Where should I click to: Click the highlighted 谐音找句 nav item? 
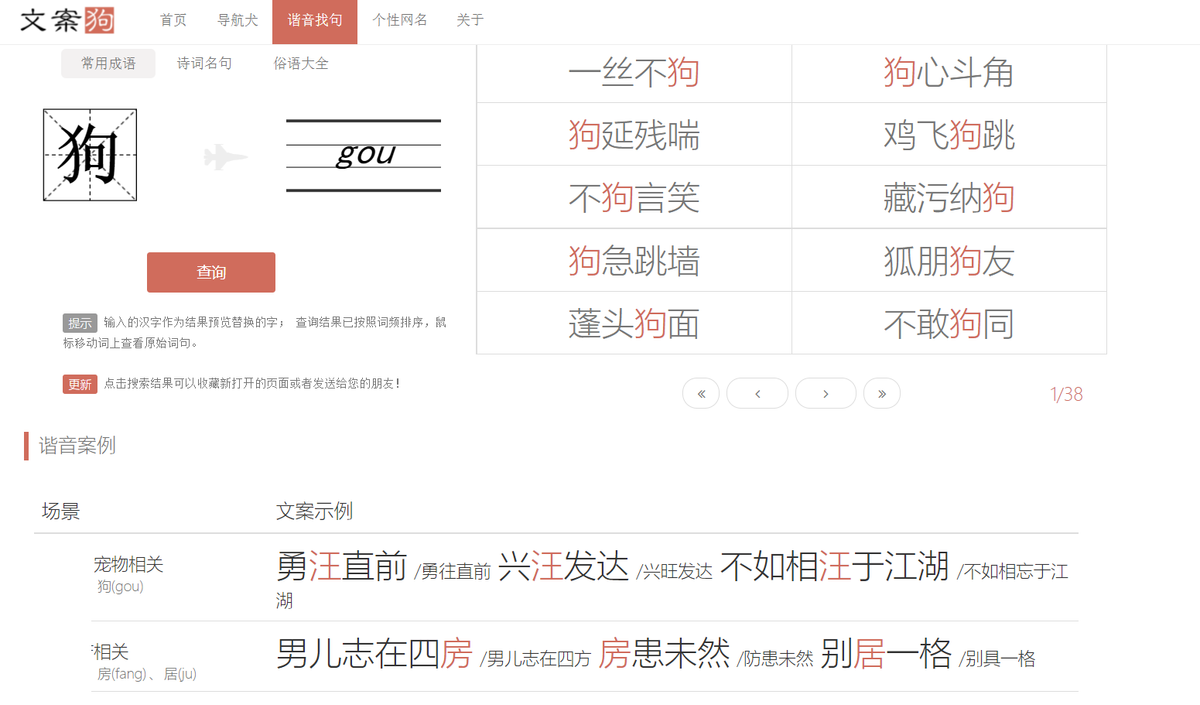[315, 20]
